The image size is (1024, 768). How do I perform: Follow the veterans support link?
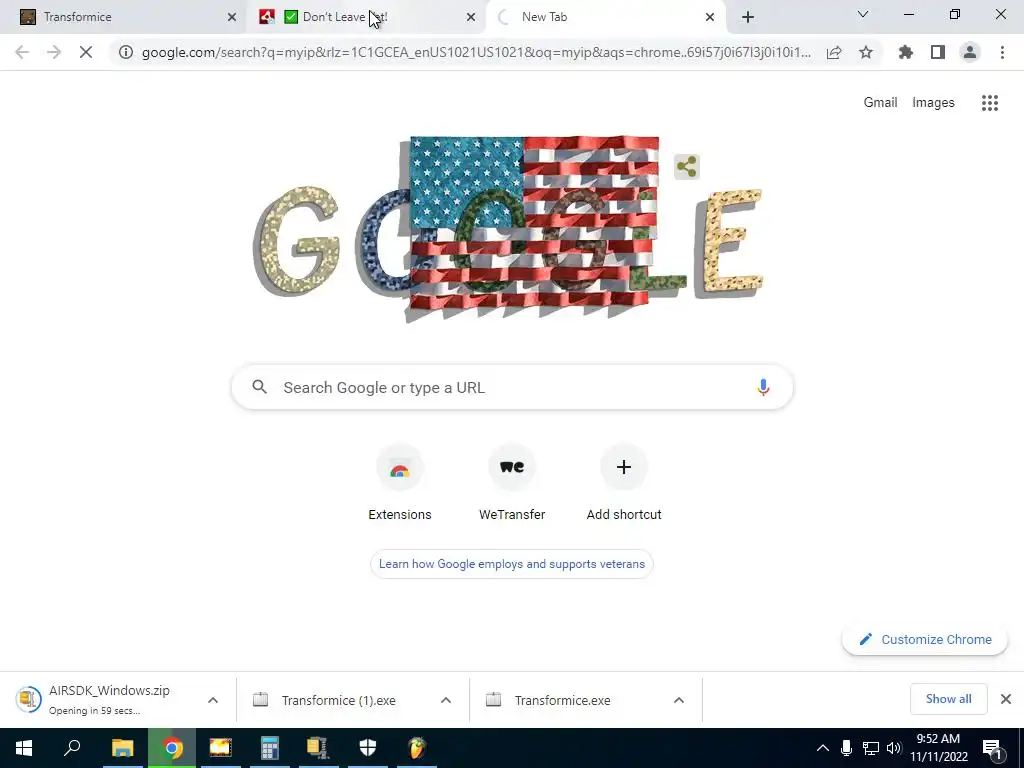coord(512,564)
